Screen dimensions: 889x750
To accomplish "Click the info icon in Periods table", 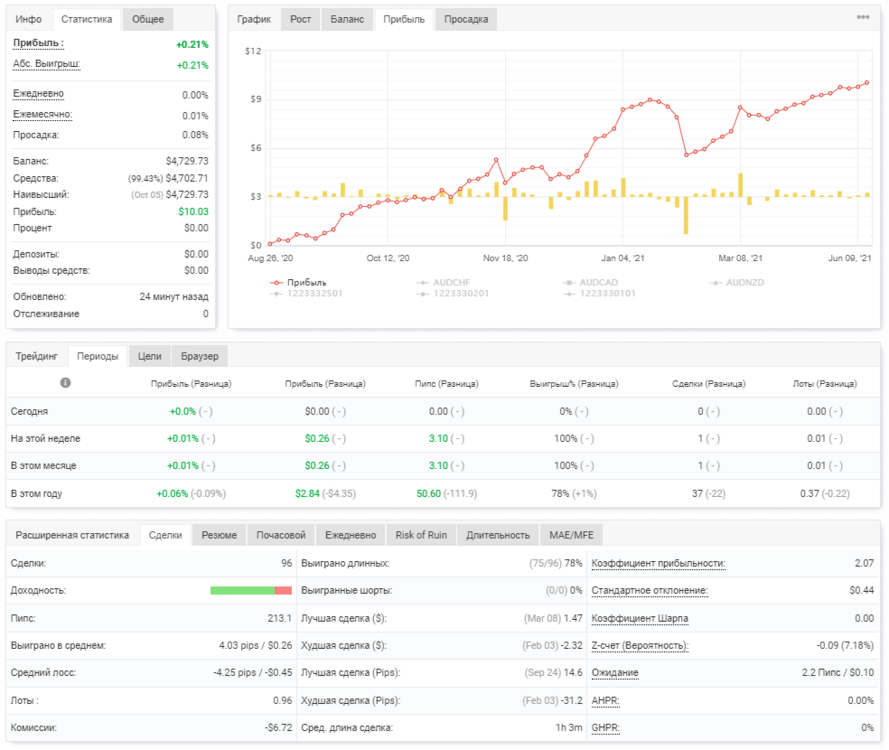I will point(65,383).
